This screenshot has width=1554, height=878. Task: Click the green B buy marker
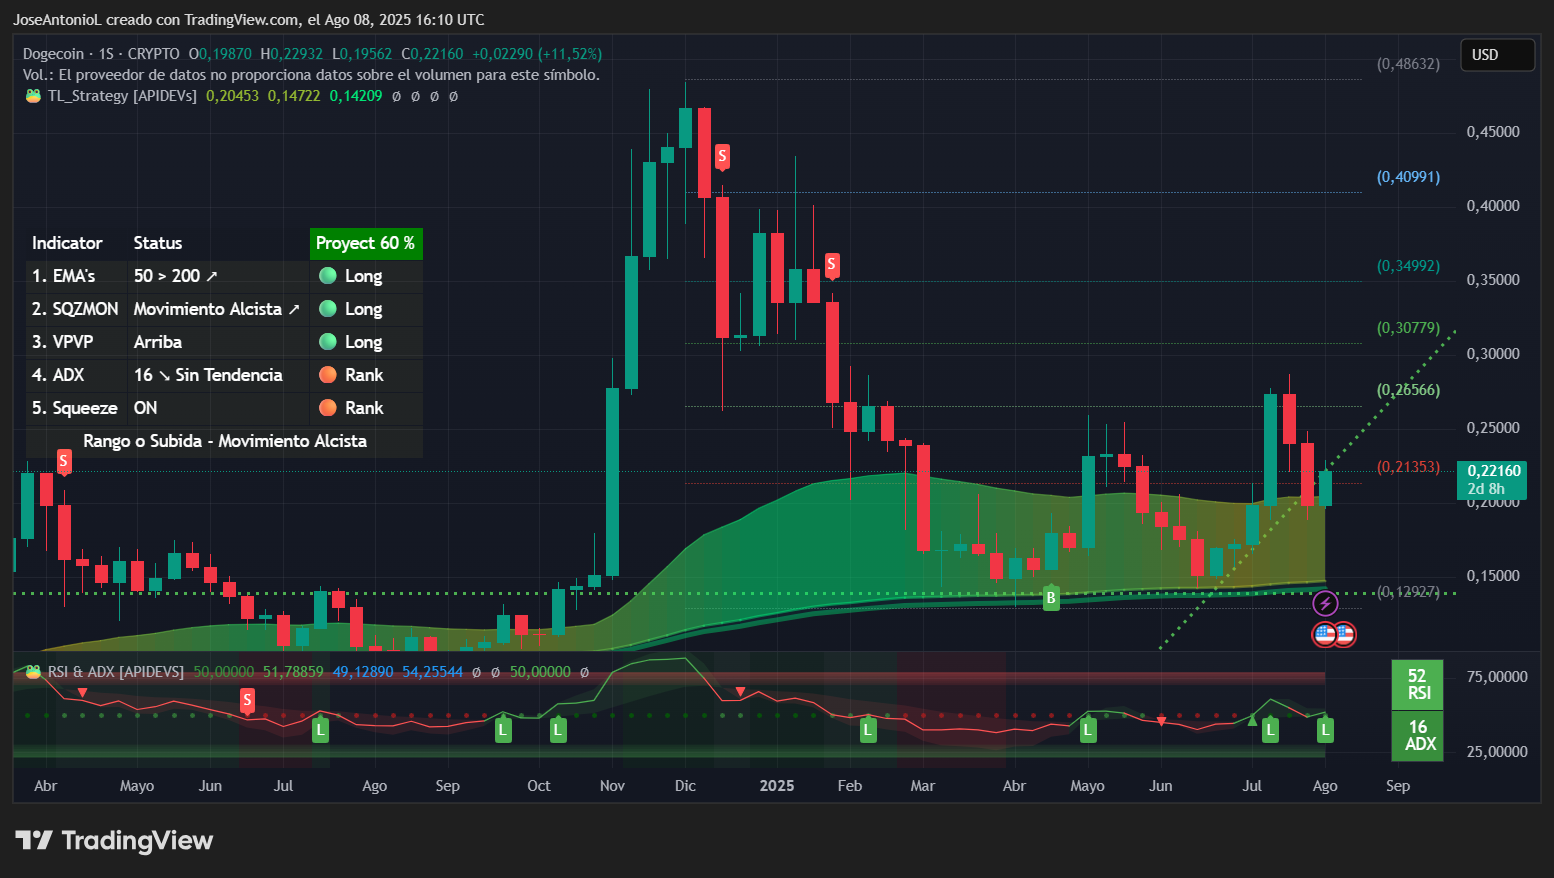click(1051, 598)
